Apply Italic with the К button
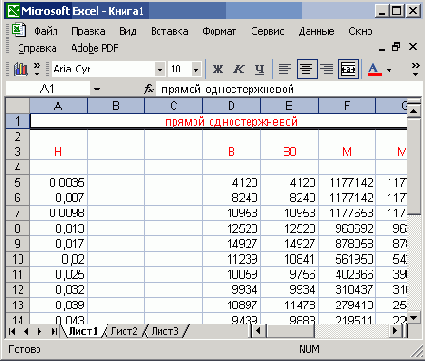 coord(239,69)
